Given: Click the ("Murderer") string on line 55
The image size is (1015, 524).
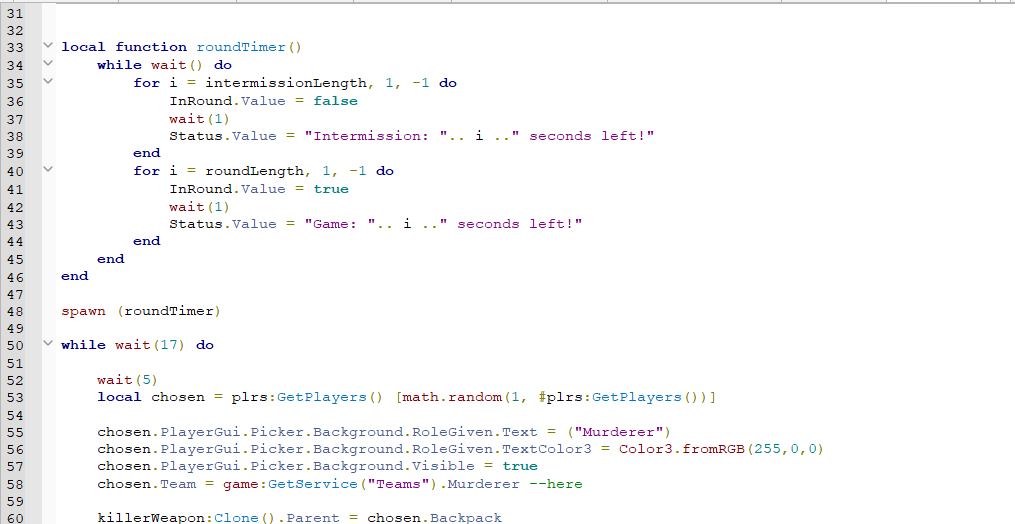Looking at the screenshot, I should 618,432.
